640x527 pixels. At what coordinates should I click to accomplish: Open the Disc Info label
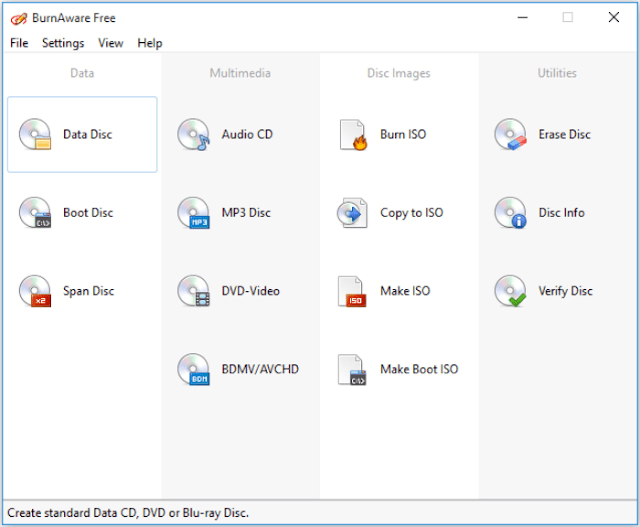point(562,213)
